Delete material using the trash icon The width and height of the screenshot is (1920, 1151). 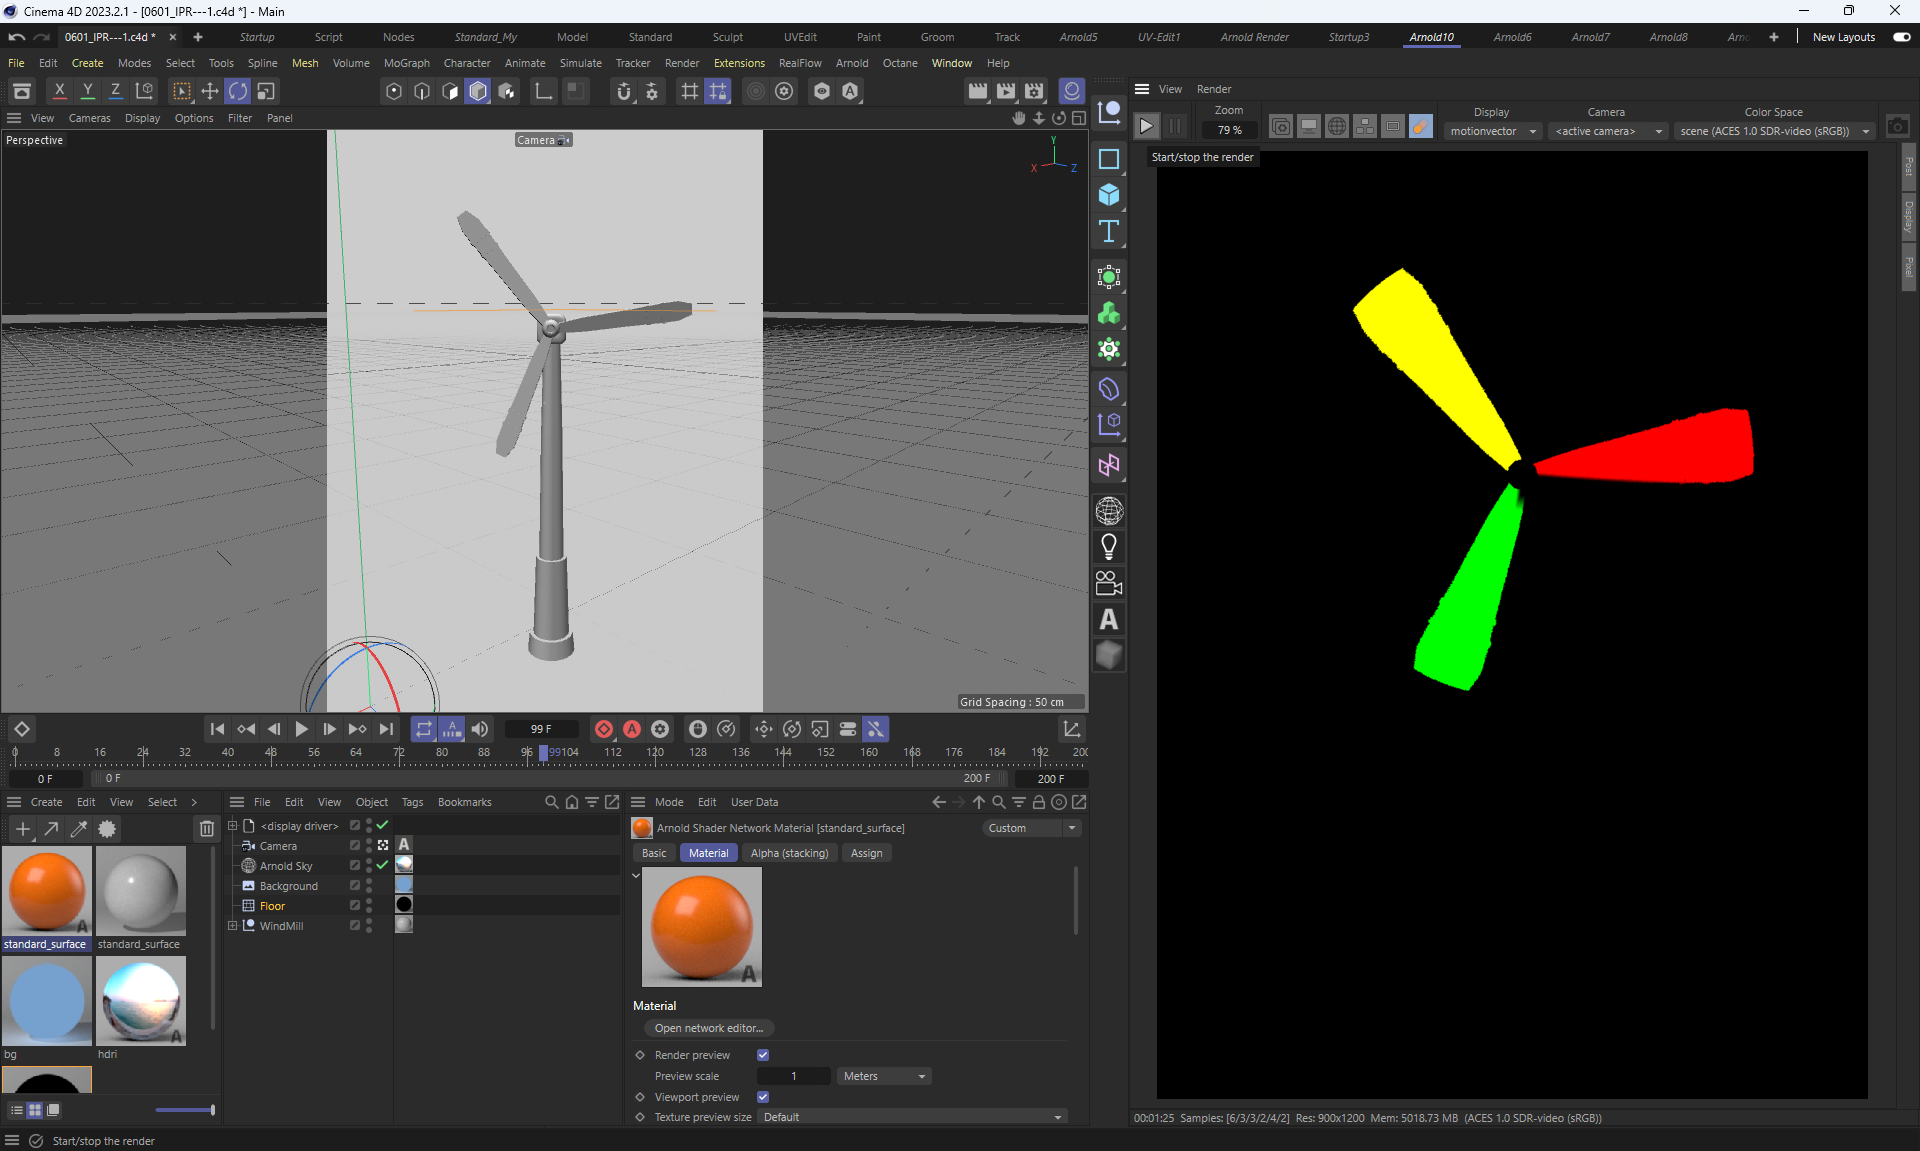coord(206,829)
